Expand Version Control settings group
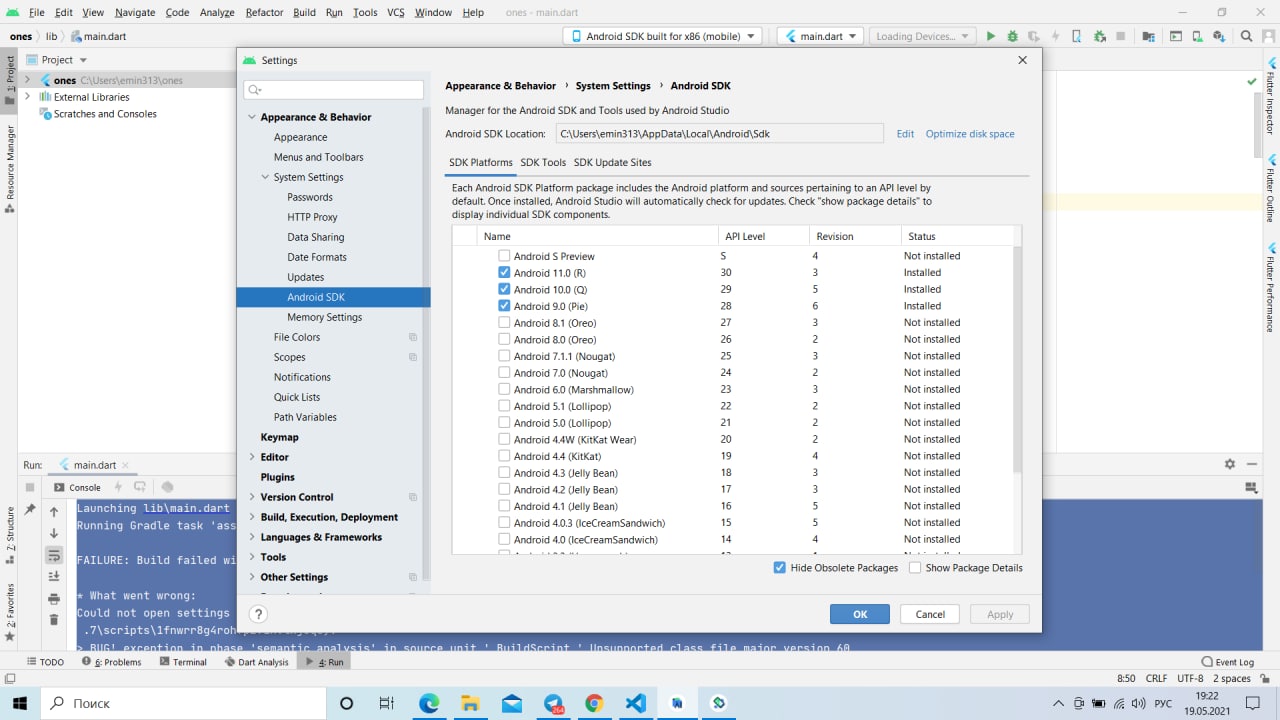This screenshot has height=720, width=1280. 252,497
